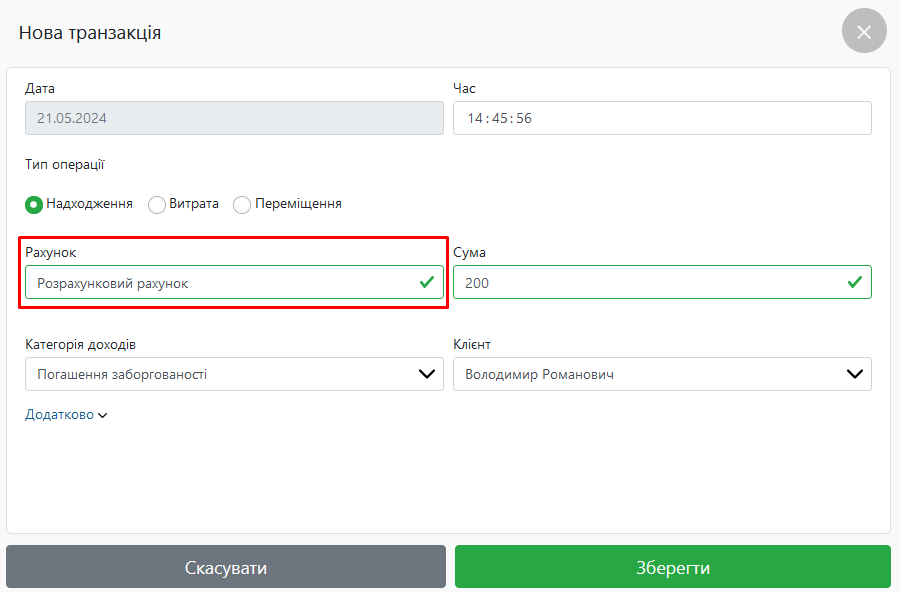This screenshot has width=900, height=592.
Task: Click the Сума field containing 200
Action: [648, 283]
